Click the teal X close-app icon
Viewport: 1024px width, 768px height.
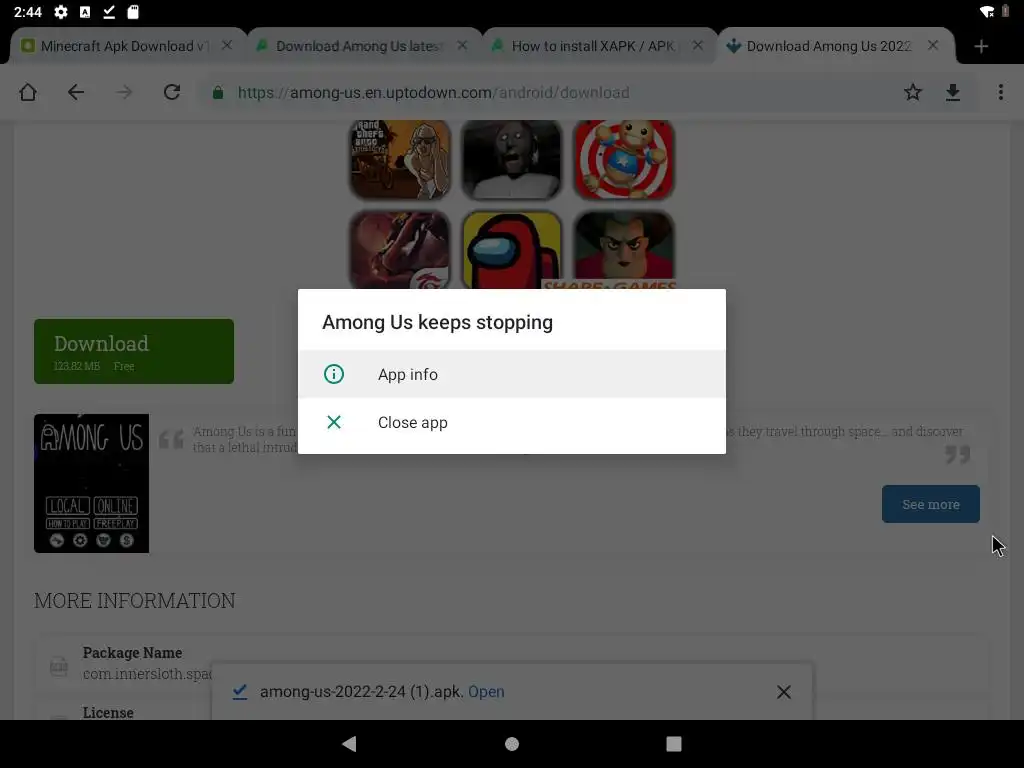coord(334,423)
